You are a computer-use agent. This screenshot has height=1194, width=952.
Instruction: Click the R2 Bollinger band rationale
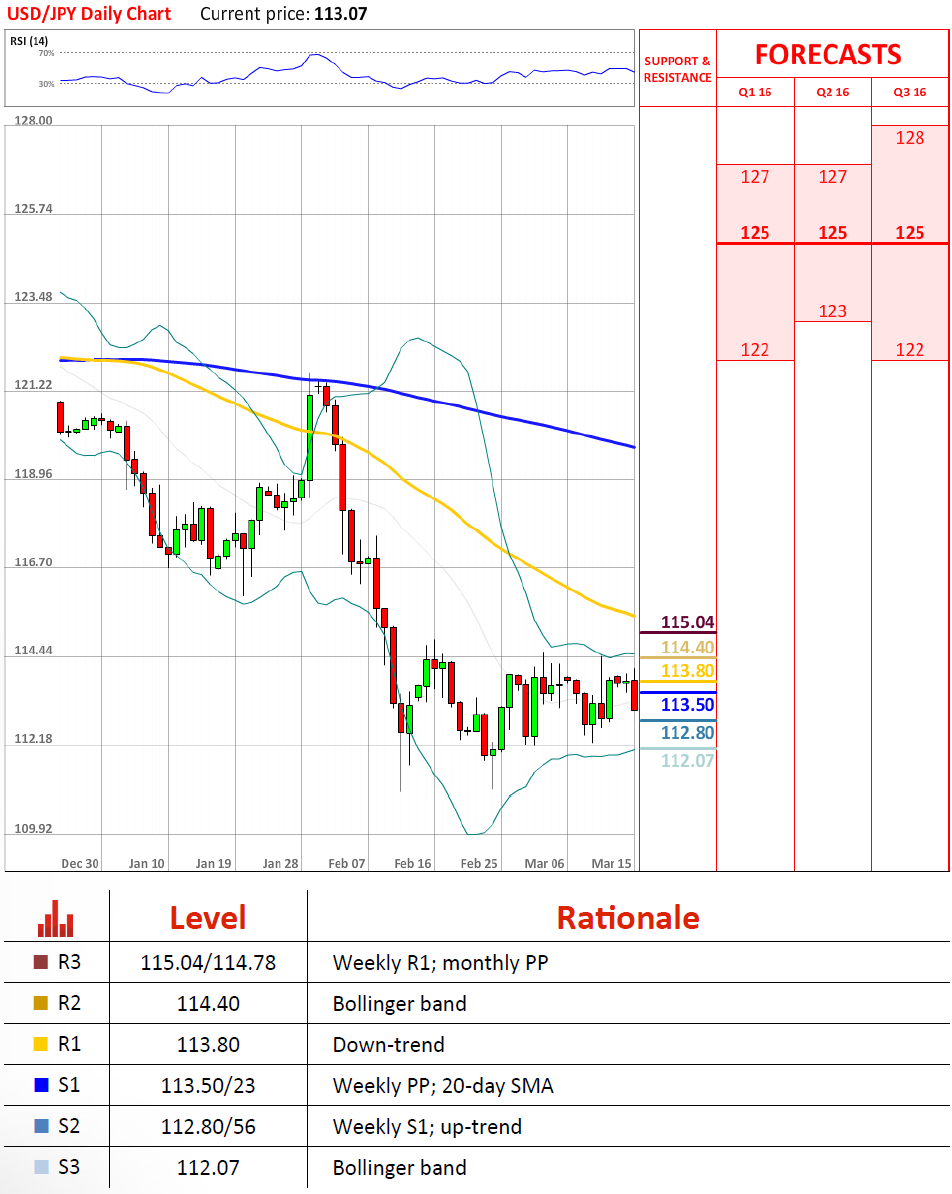[x=399, y=1004]
